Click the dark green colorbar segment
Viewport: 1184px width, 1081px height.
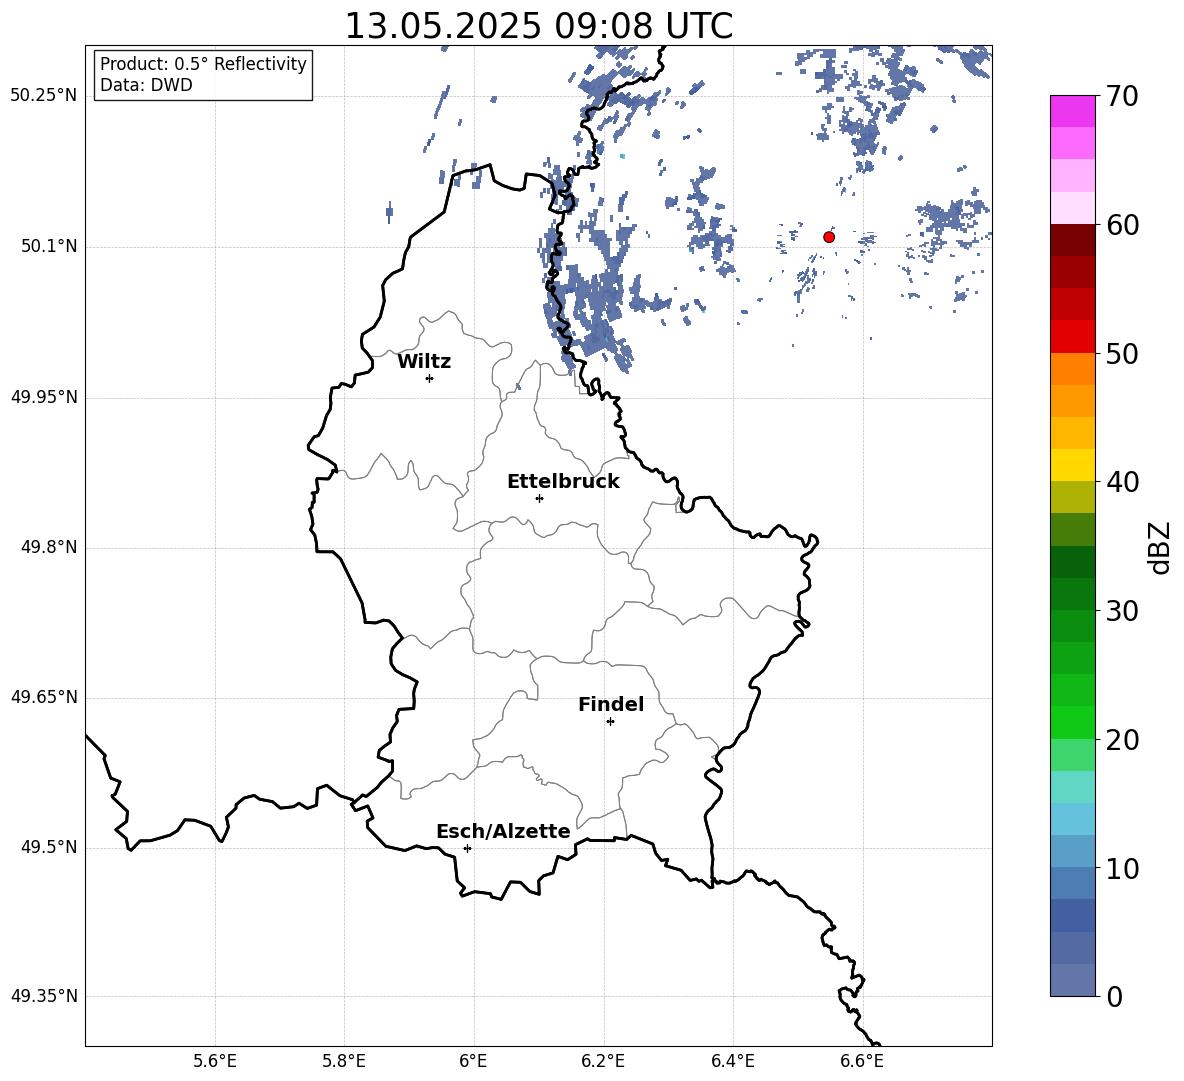(1073, 562)
